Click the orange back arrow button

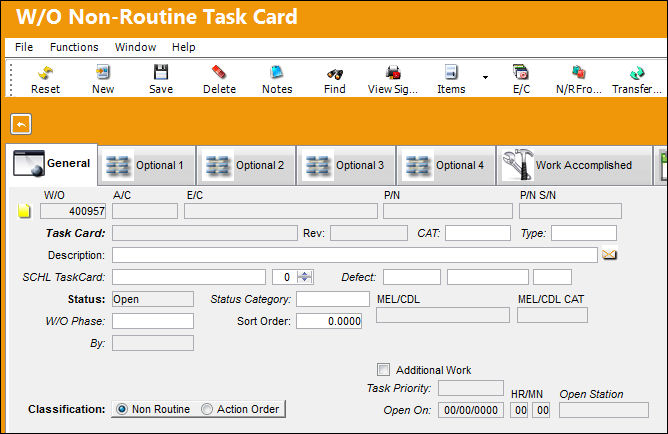[x=21, y=124]
